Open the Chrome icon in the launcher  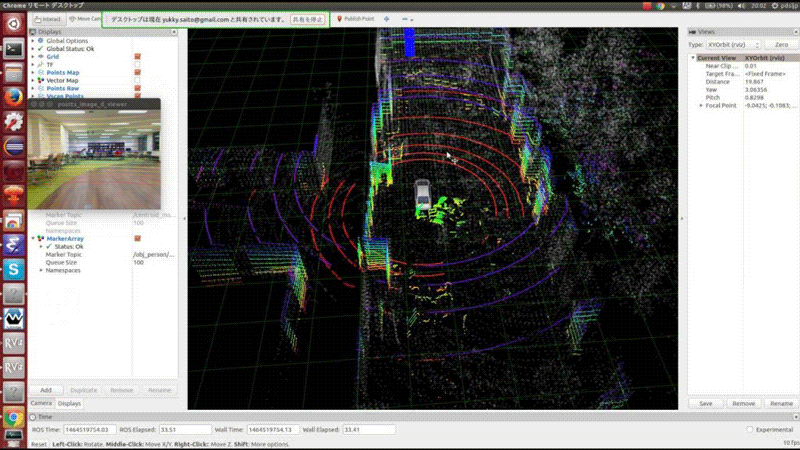point(14,417)
